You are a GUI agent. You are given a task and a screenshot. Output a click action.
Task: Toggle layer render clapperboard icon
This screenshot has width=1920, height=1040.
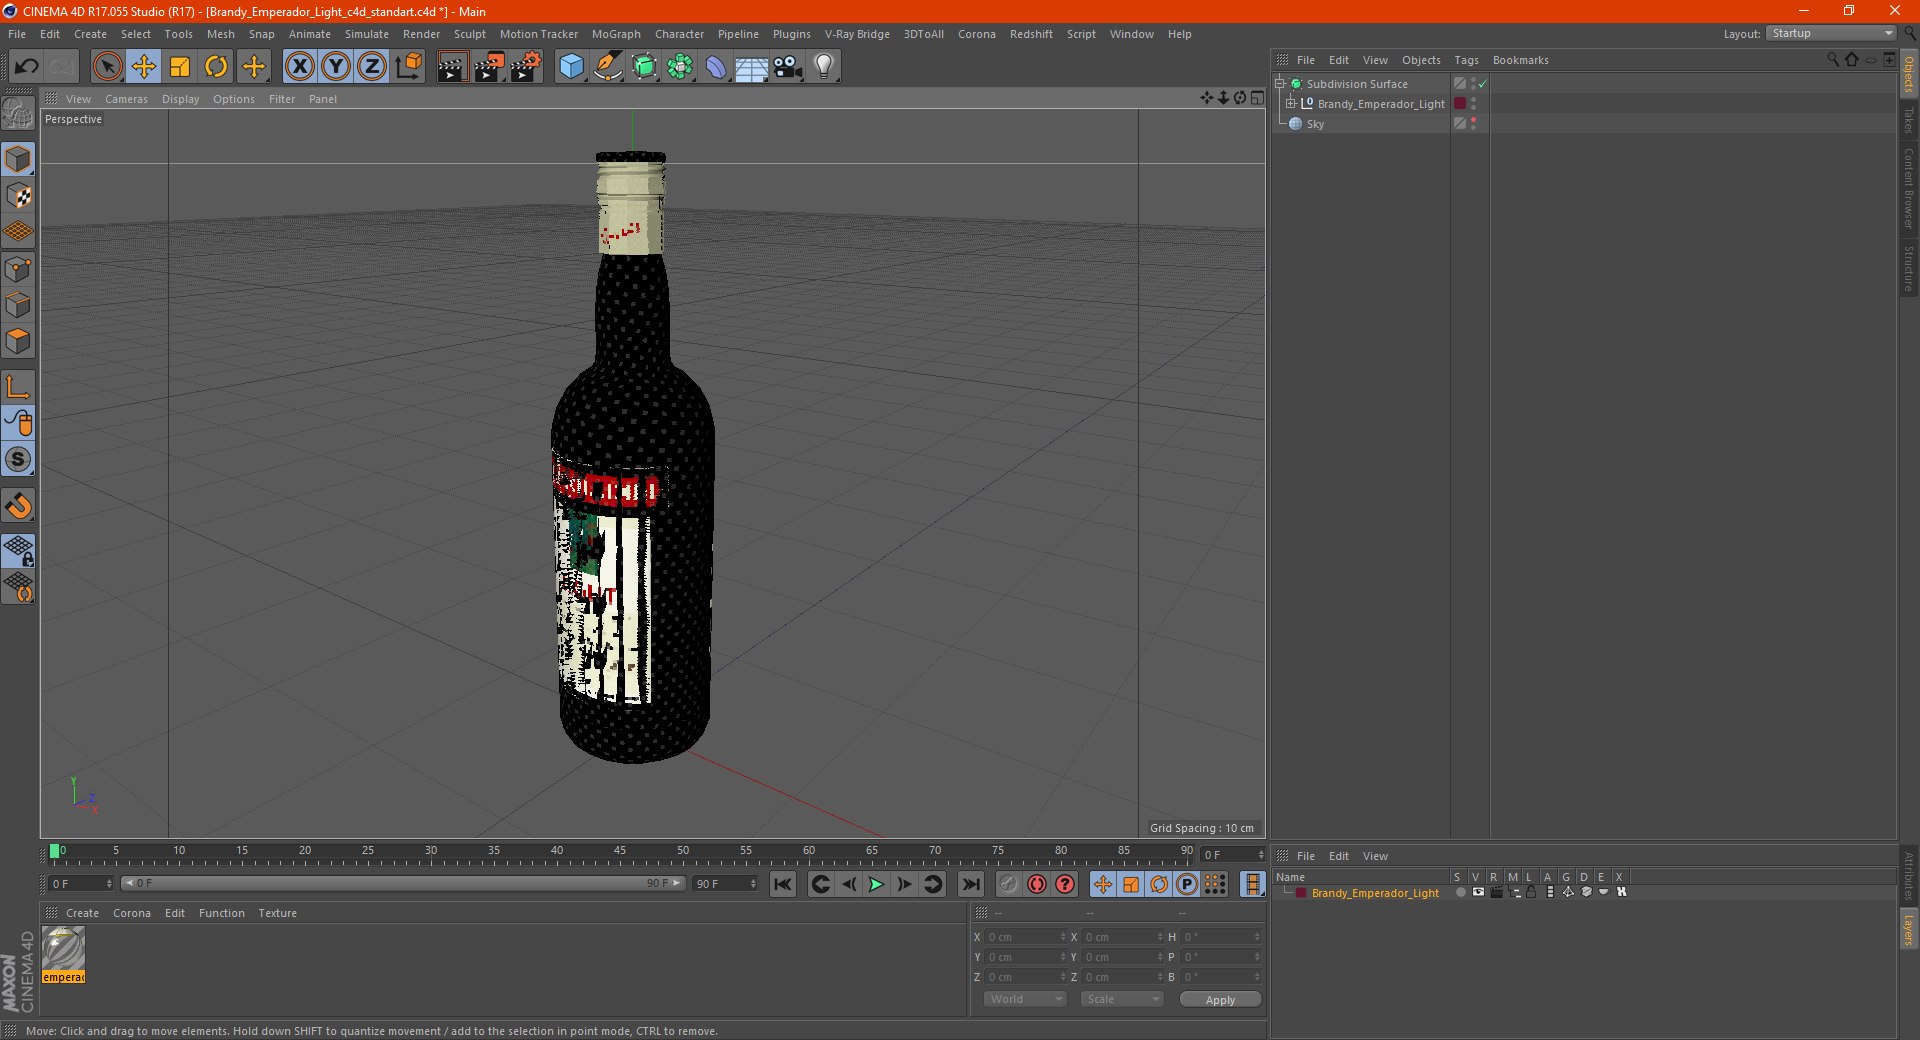click(x=1496, y=892)
